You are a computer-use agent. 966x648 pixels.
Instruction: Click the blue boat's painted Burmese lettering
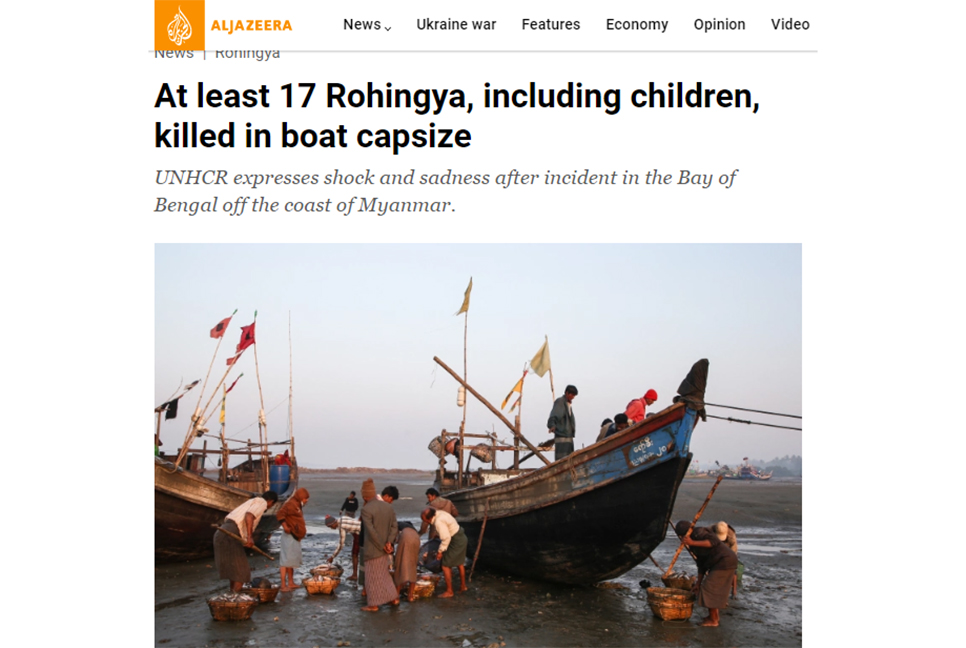(649, 450)
